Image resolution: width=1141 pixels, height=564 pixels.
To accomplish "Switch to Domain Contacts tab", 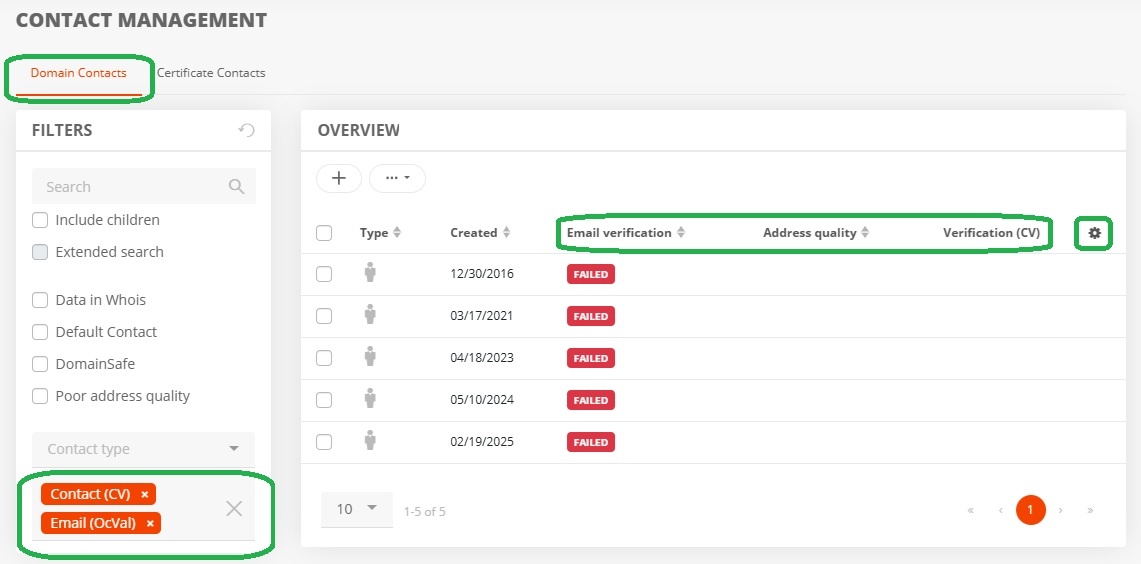I will pyautogui.click(x=79, y=73).
